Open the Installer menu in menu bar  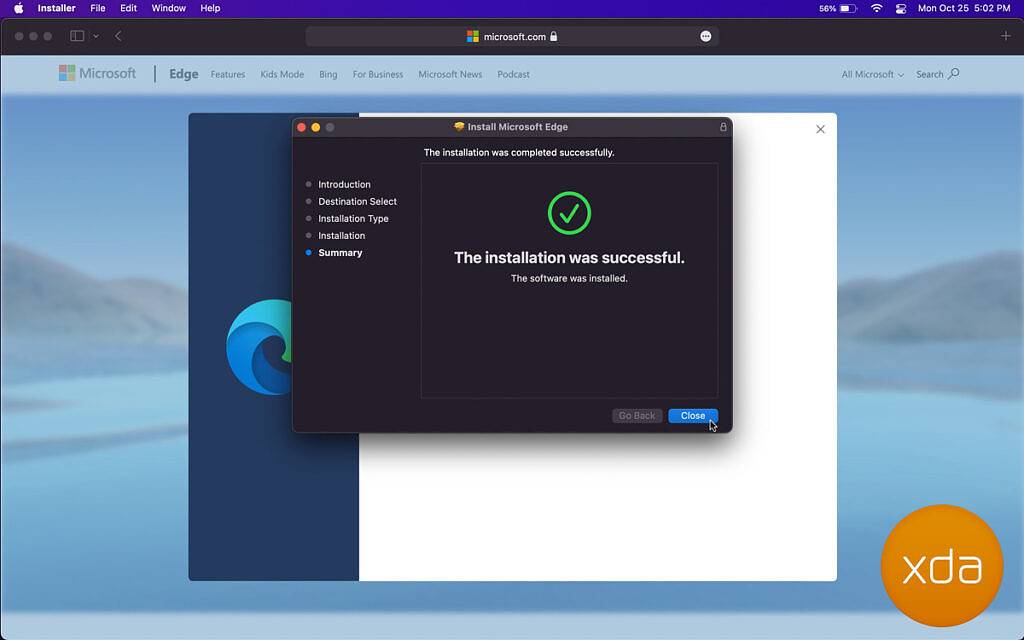[x=56, y=8]
